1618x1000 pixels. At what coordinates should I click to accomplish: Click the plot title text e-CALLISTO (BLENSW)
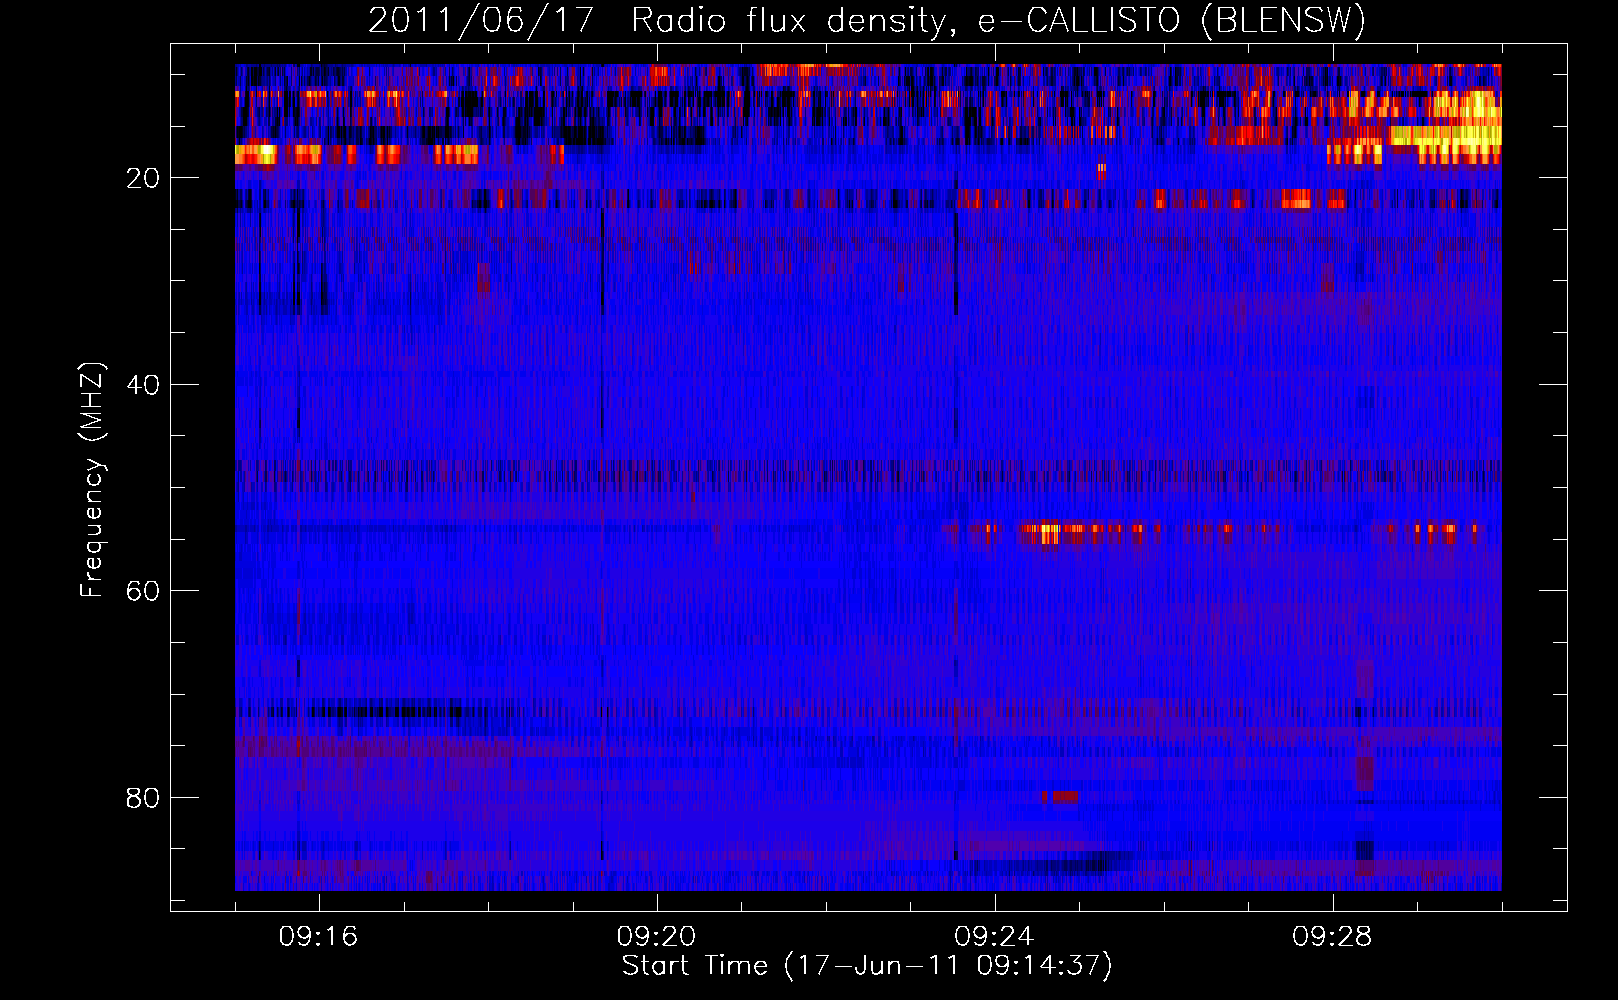click(x=1172, y=20)
